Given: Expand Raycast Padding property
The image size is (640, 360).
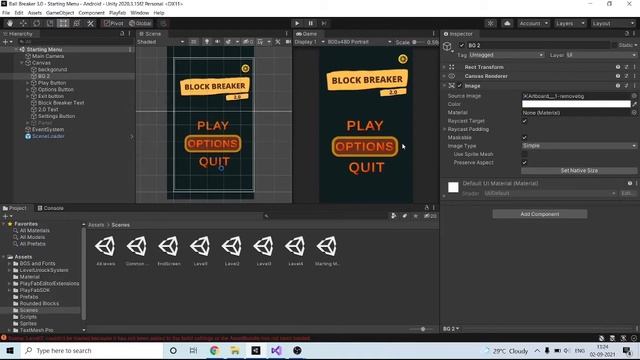Looking at the screenshot, I should [444, 129].
